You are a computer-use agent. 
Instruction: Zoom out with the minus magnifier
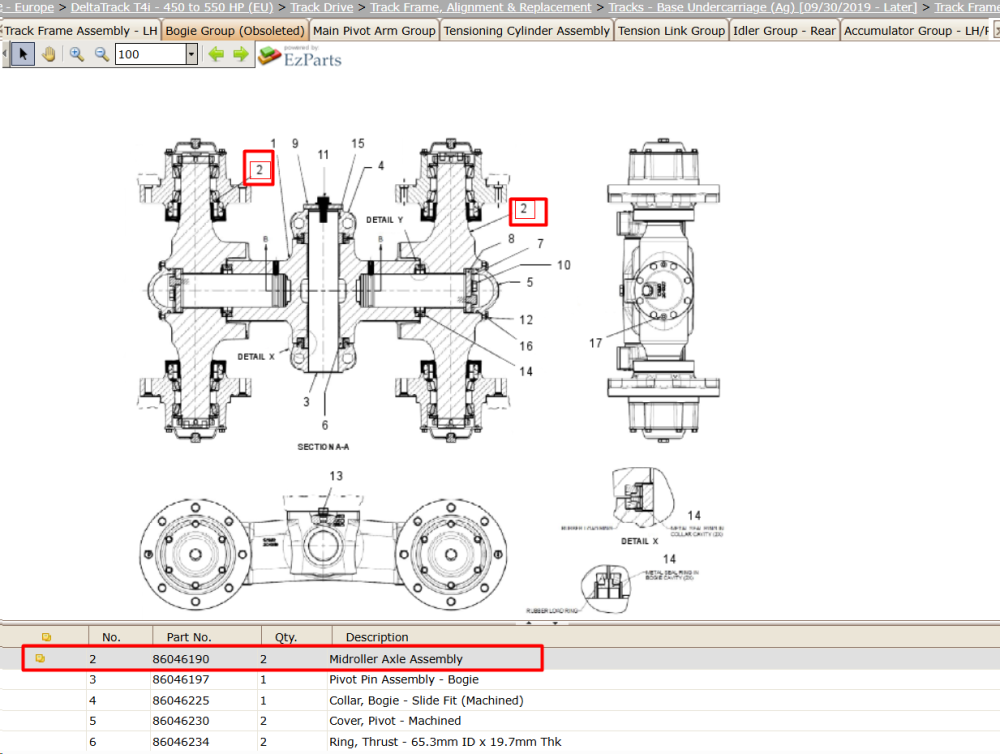(101, 54)
